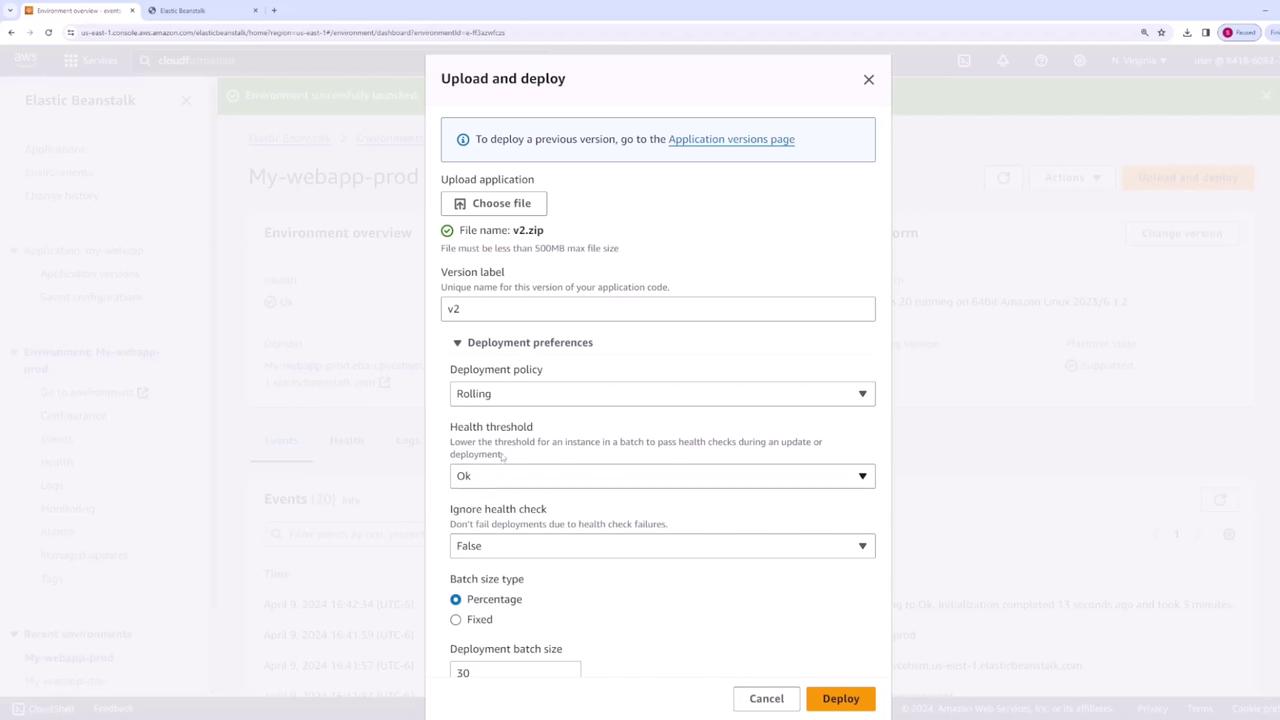Click the browser downloads icon
This screenshot has height=720, width=1280.
coord(1187,32)
